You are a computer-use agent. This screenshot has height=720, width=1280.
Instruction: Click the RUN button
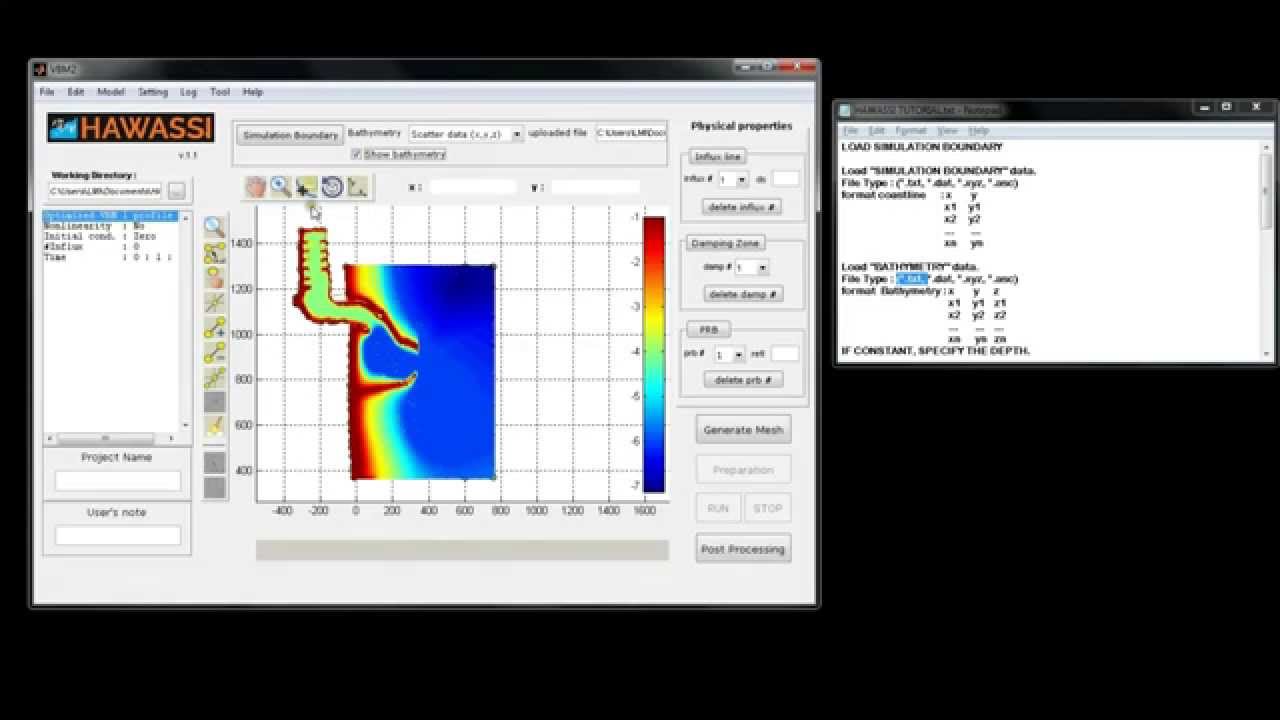point(718,508)
